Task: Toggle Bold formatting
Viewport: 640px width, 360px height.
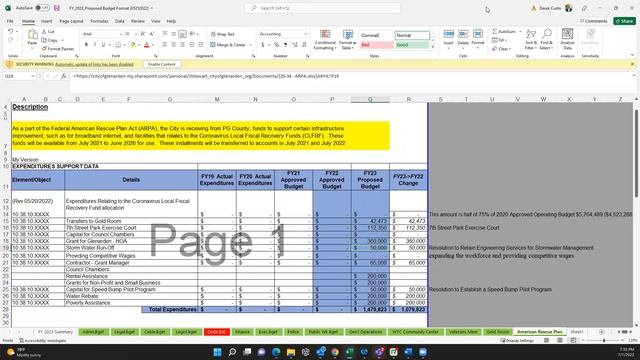Action: [86, 44]
